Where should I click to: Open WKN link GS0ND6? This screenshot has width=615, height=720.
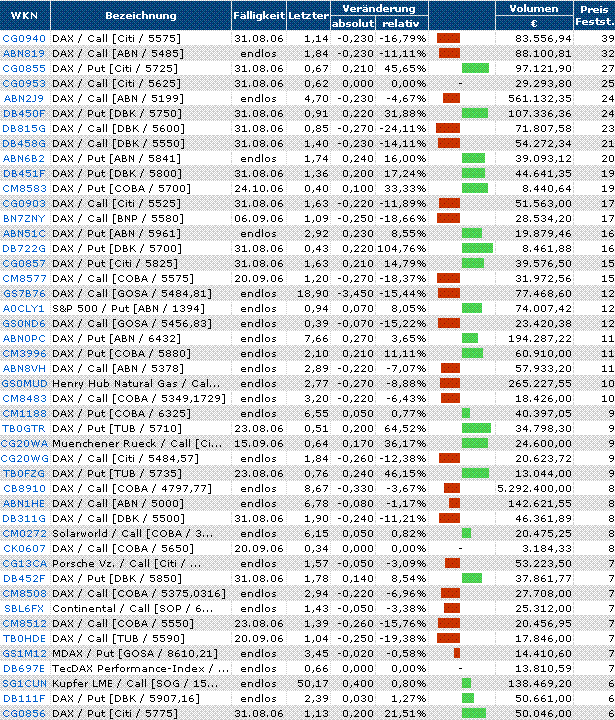coord(24,324)
